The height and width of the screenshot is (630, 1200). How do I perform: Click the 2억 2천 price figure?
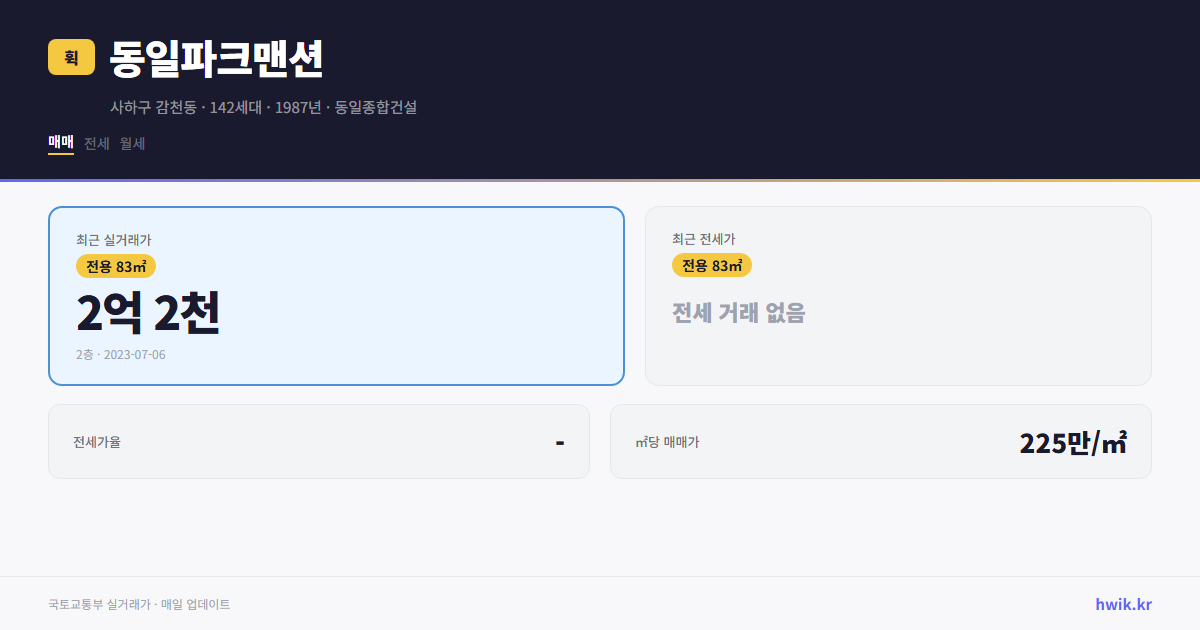pos(149,313)
